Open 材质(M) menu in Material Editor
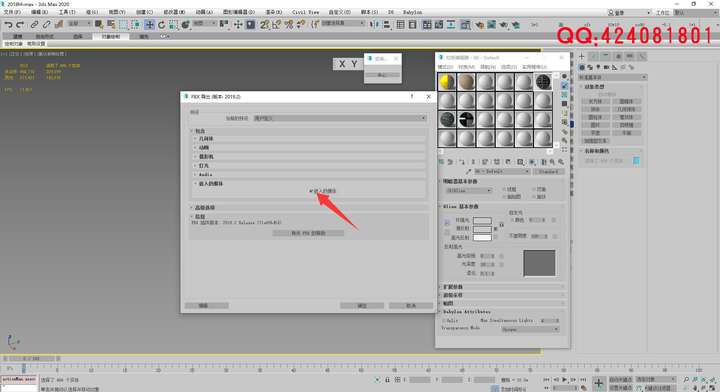 tap(467, 67)
